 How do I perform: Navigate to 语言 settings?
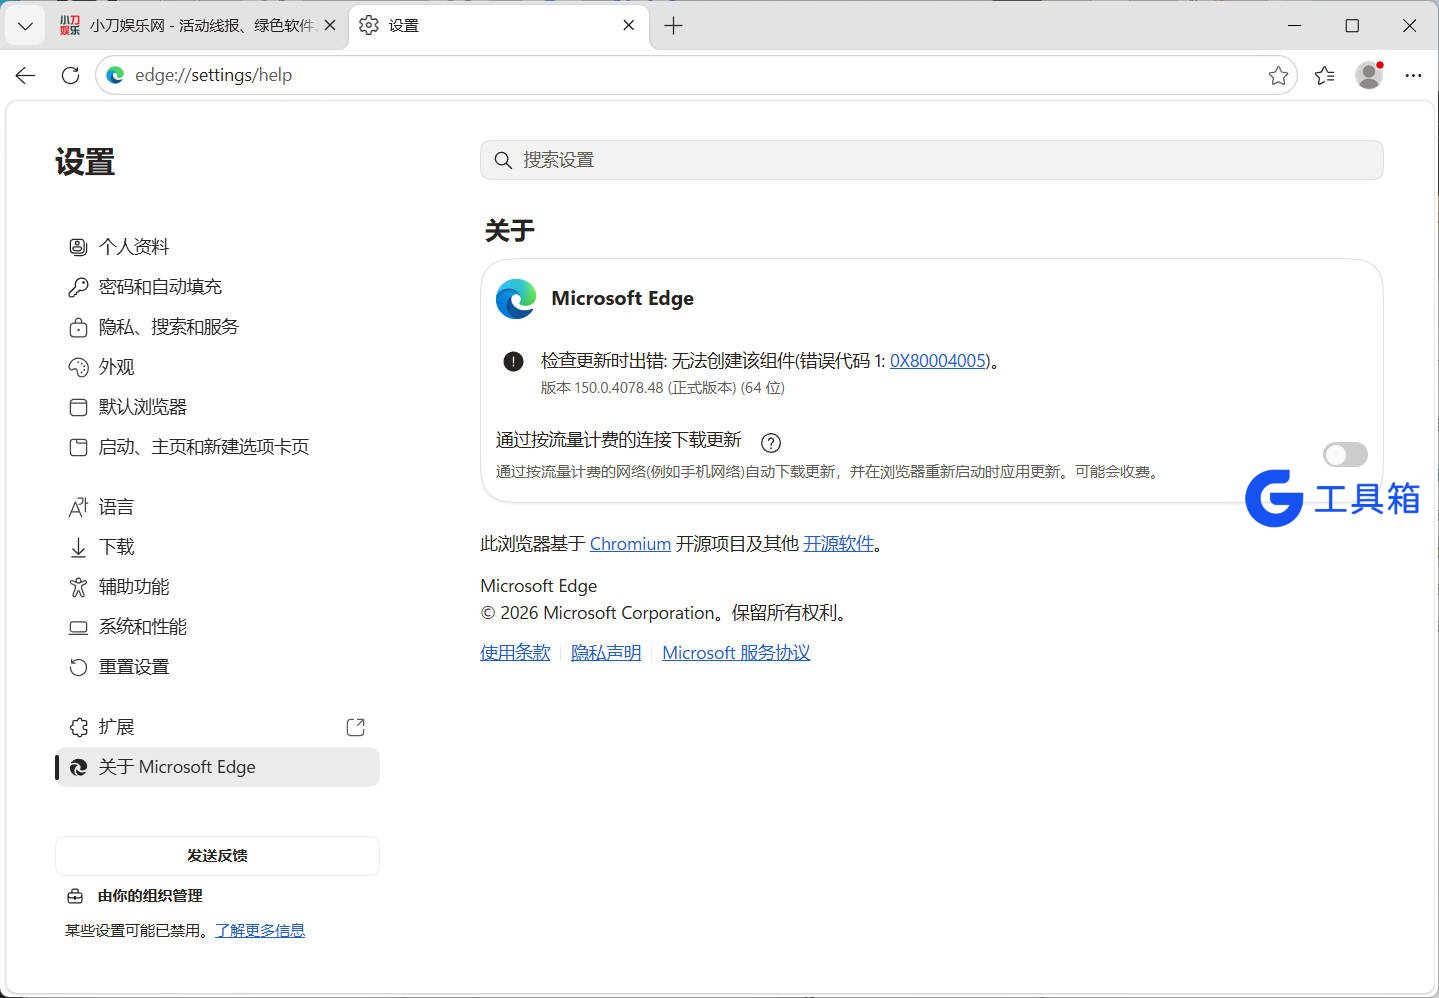pyautogui.click(x=217, y=507)
